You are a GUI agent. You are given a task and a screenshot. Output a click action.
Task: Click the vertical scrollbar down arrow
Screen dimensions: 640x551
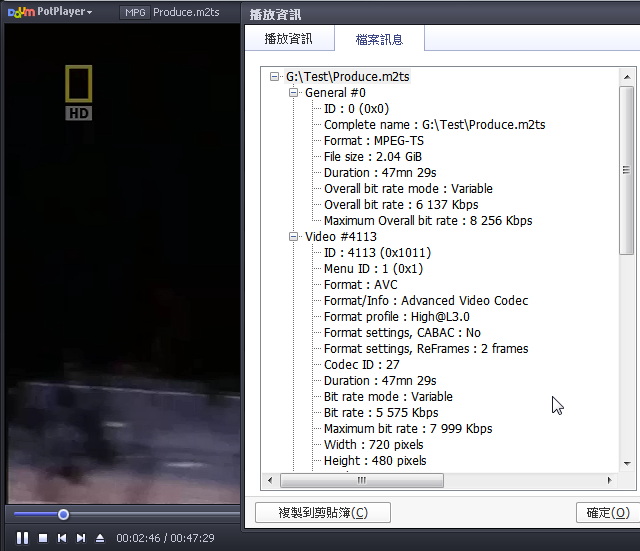coord(627,464)
